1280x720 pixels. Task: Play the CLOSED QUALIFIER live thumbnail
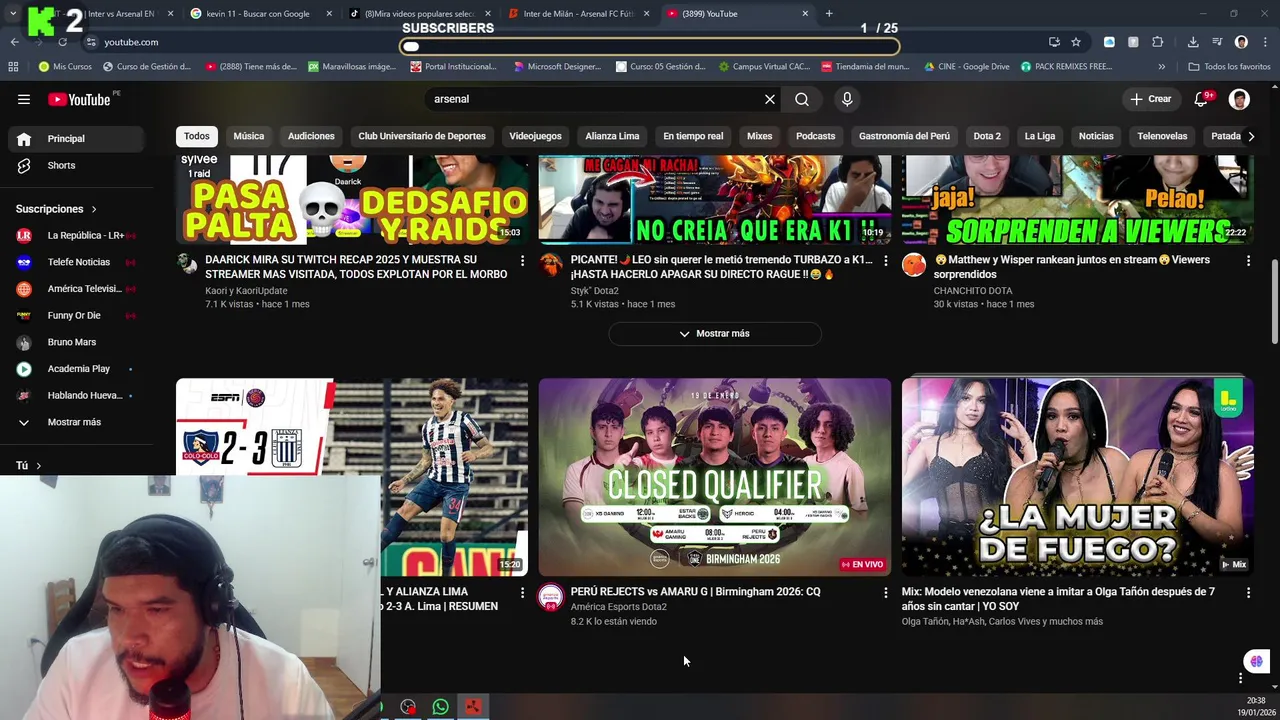pos(715,477)
